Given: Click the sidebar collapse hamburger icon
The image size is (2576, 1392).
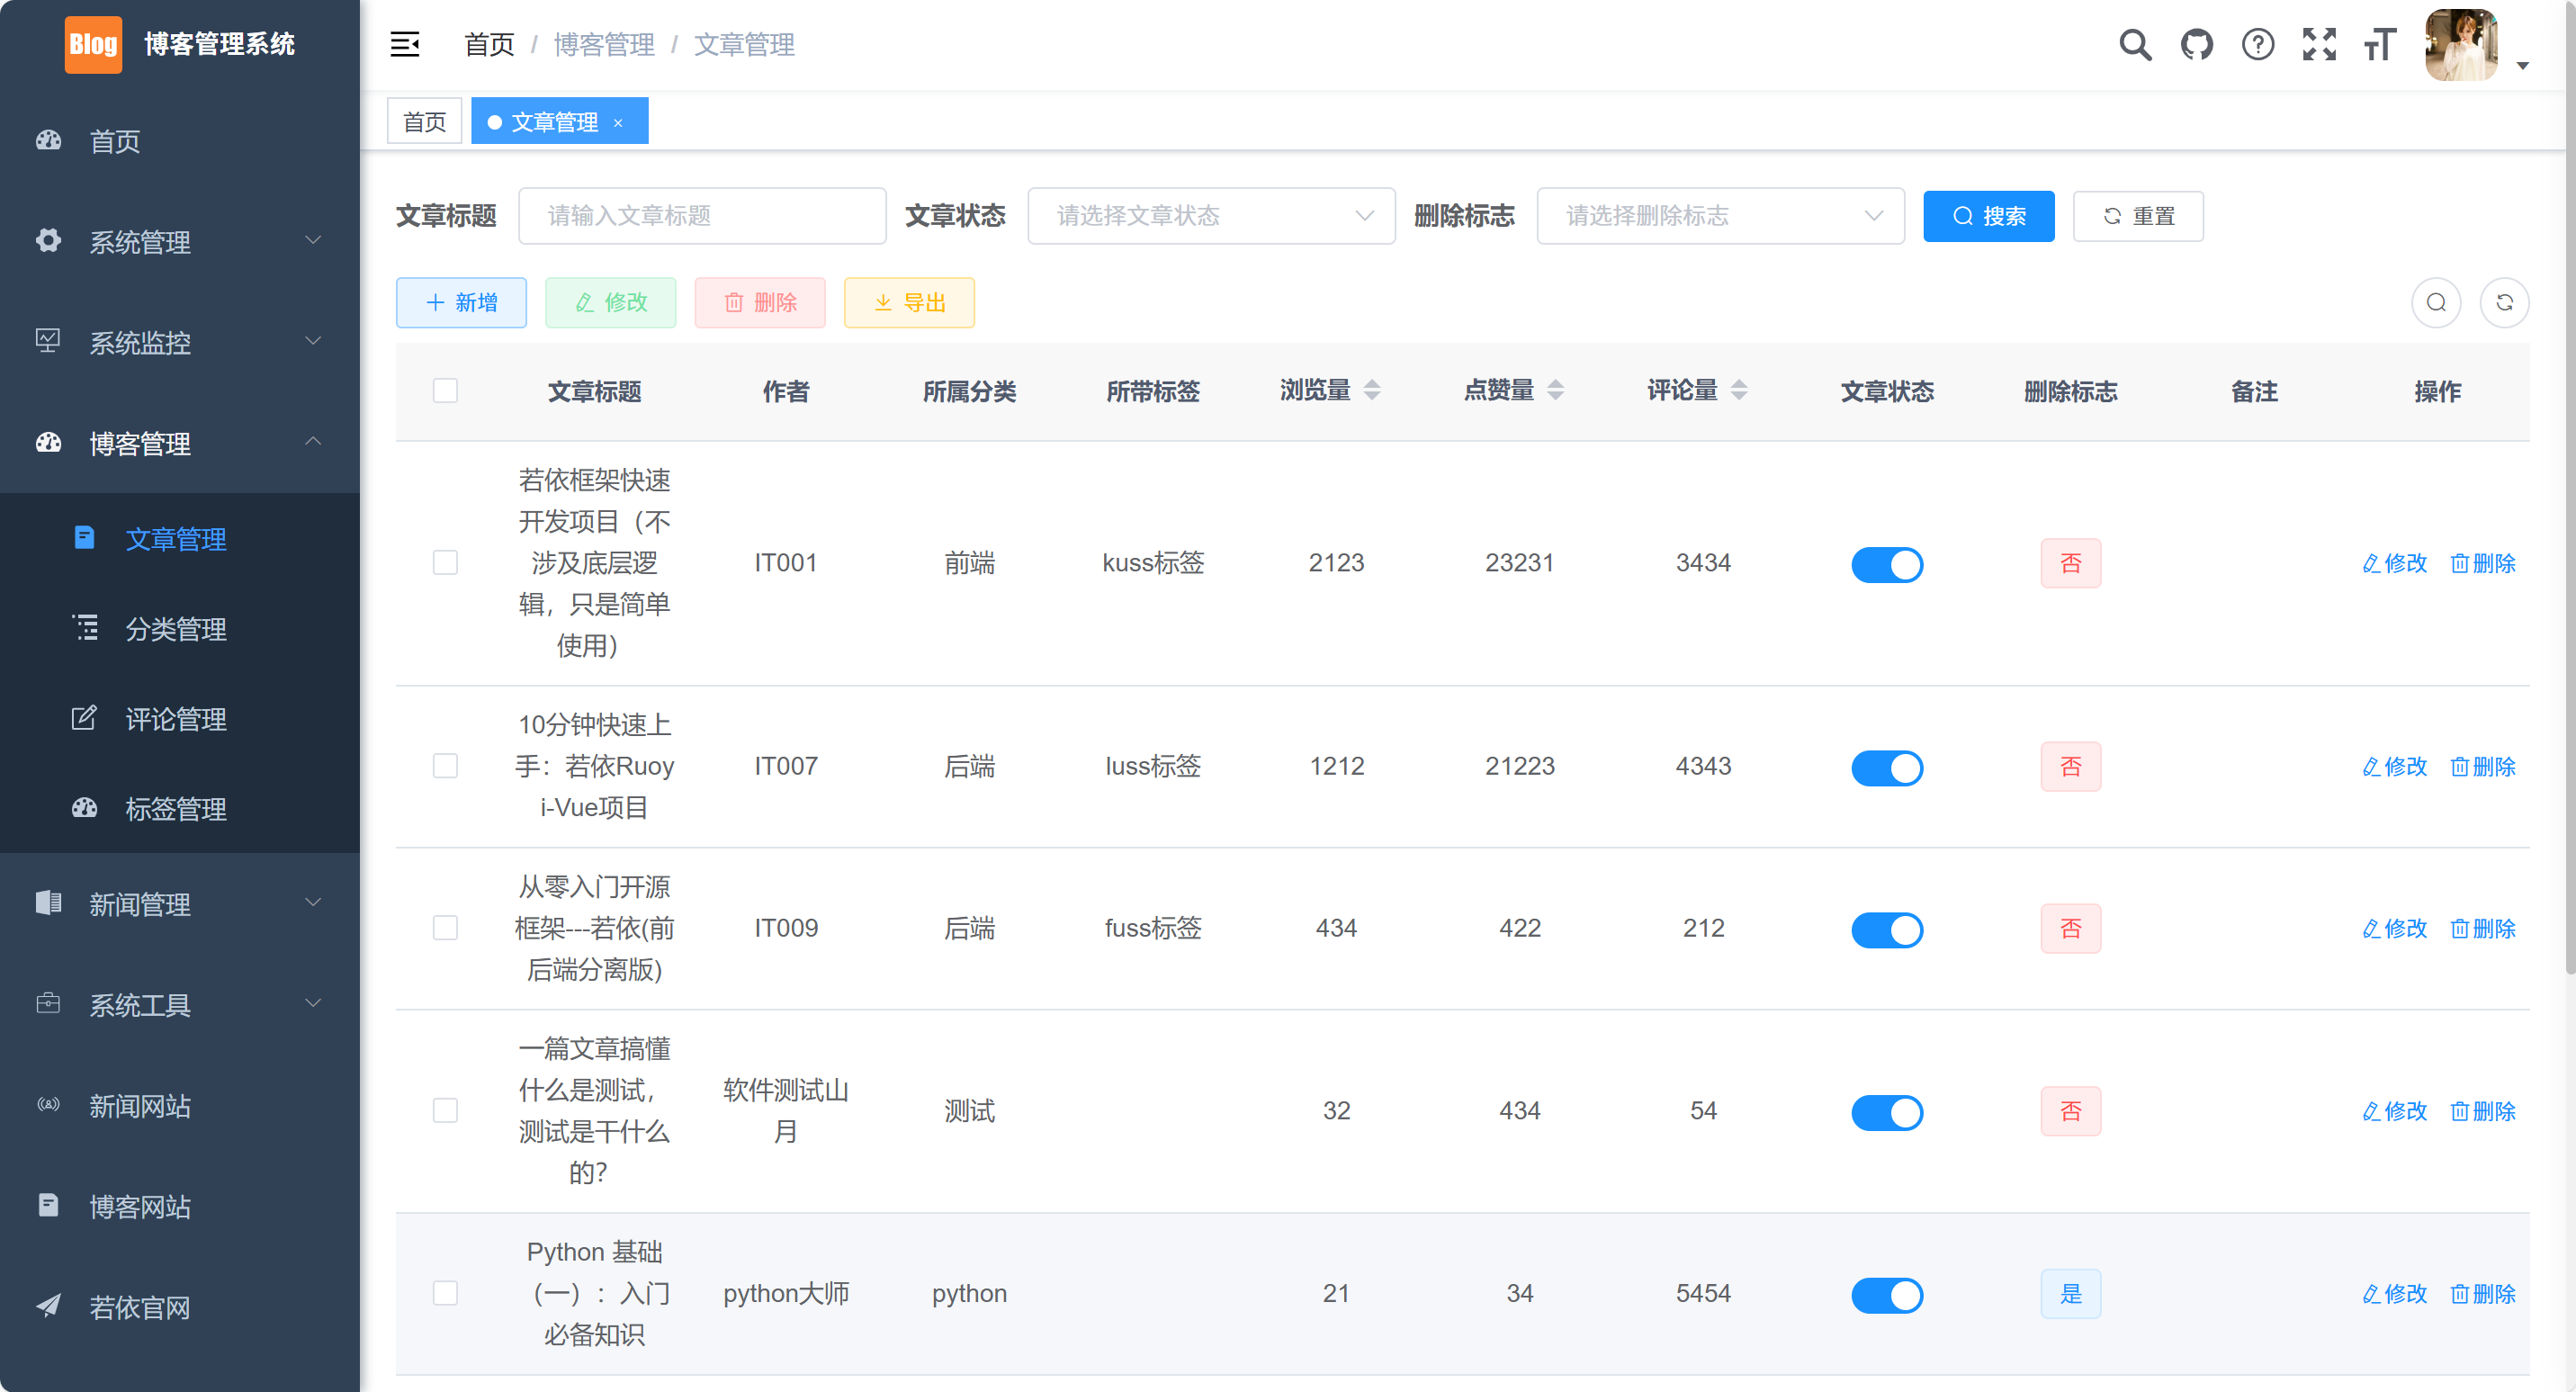Looking at the screenshot, I should 404,44.
